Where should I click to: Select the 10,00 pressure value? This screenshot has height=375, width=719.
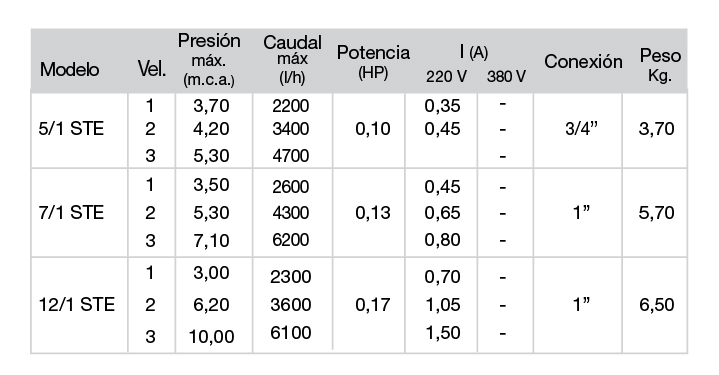click(x=211, y=337)
